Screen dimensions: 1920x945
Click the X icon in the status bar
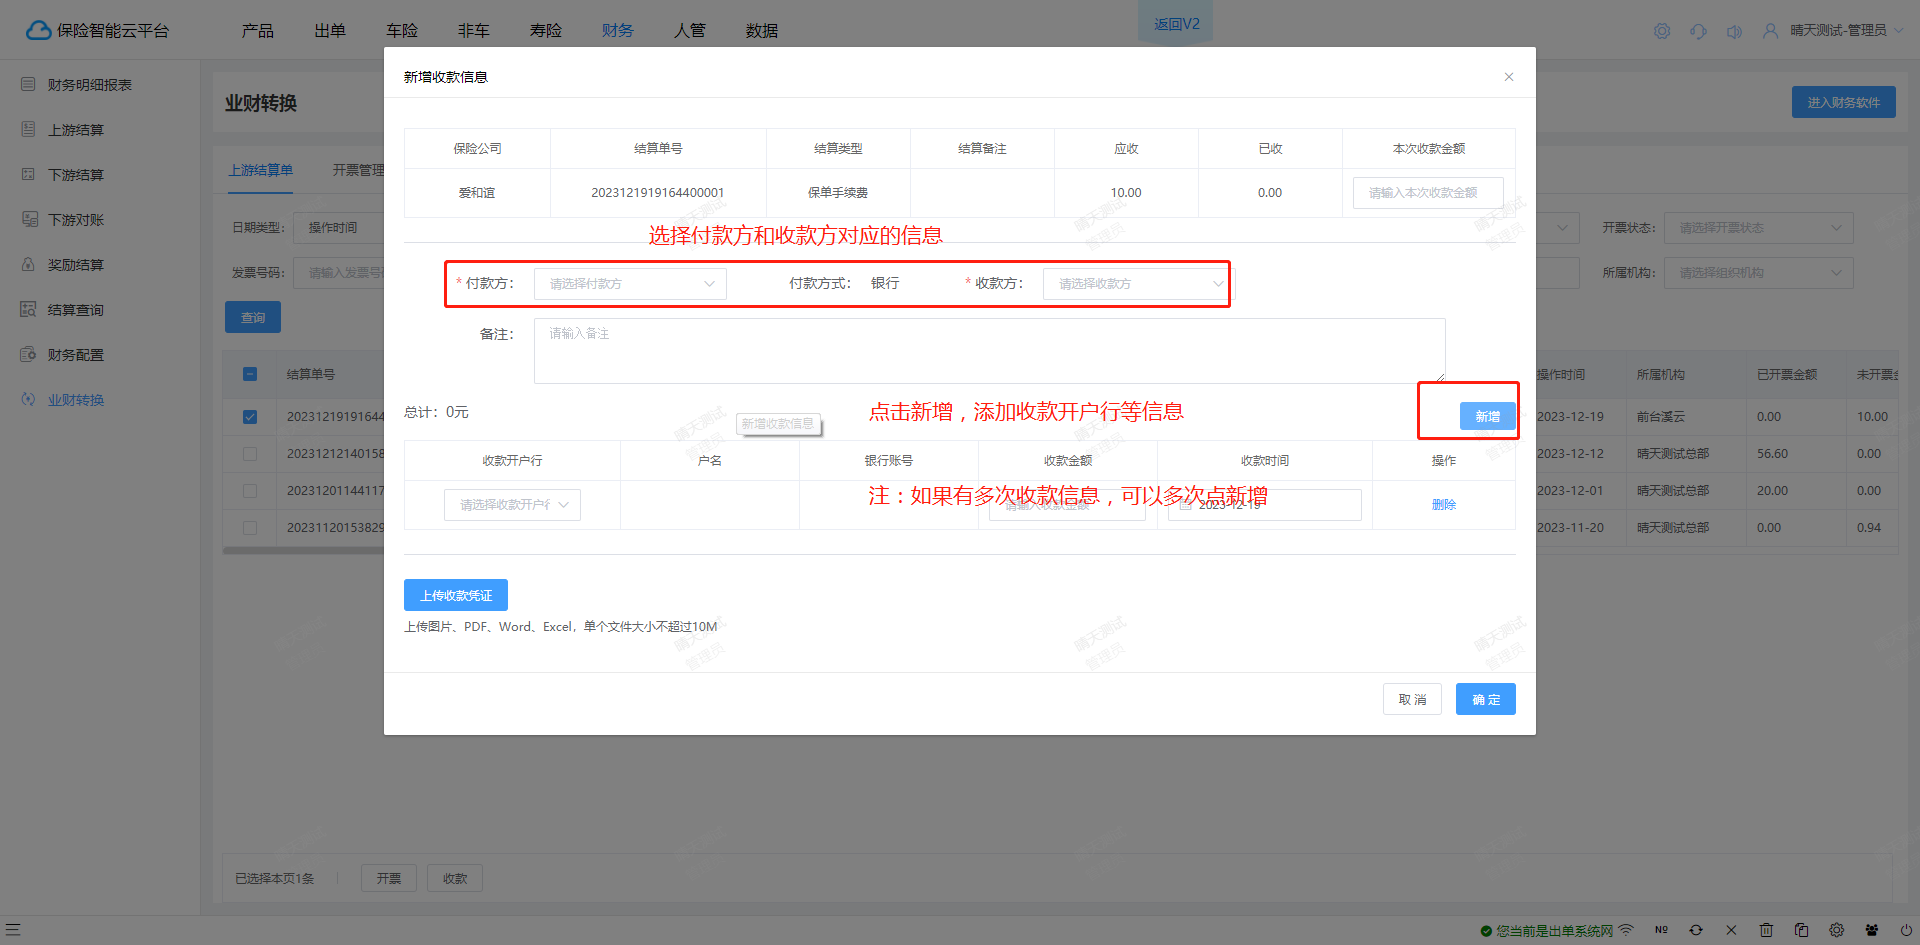point(1731,930)
